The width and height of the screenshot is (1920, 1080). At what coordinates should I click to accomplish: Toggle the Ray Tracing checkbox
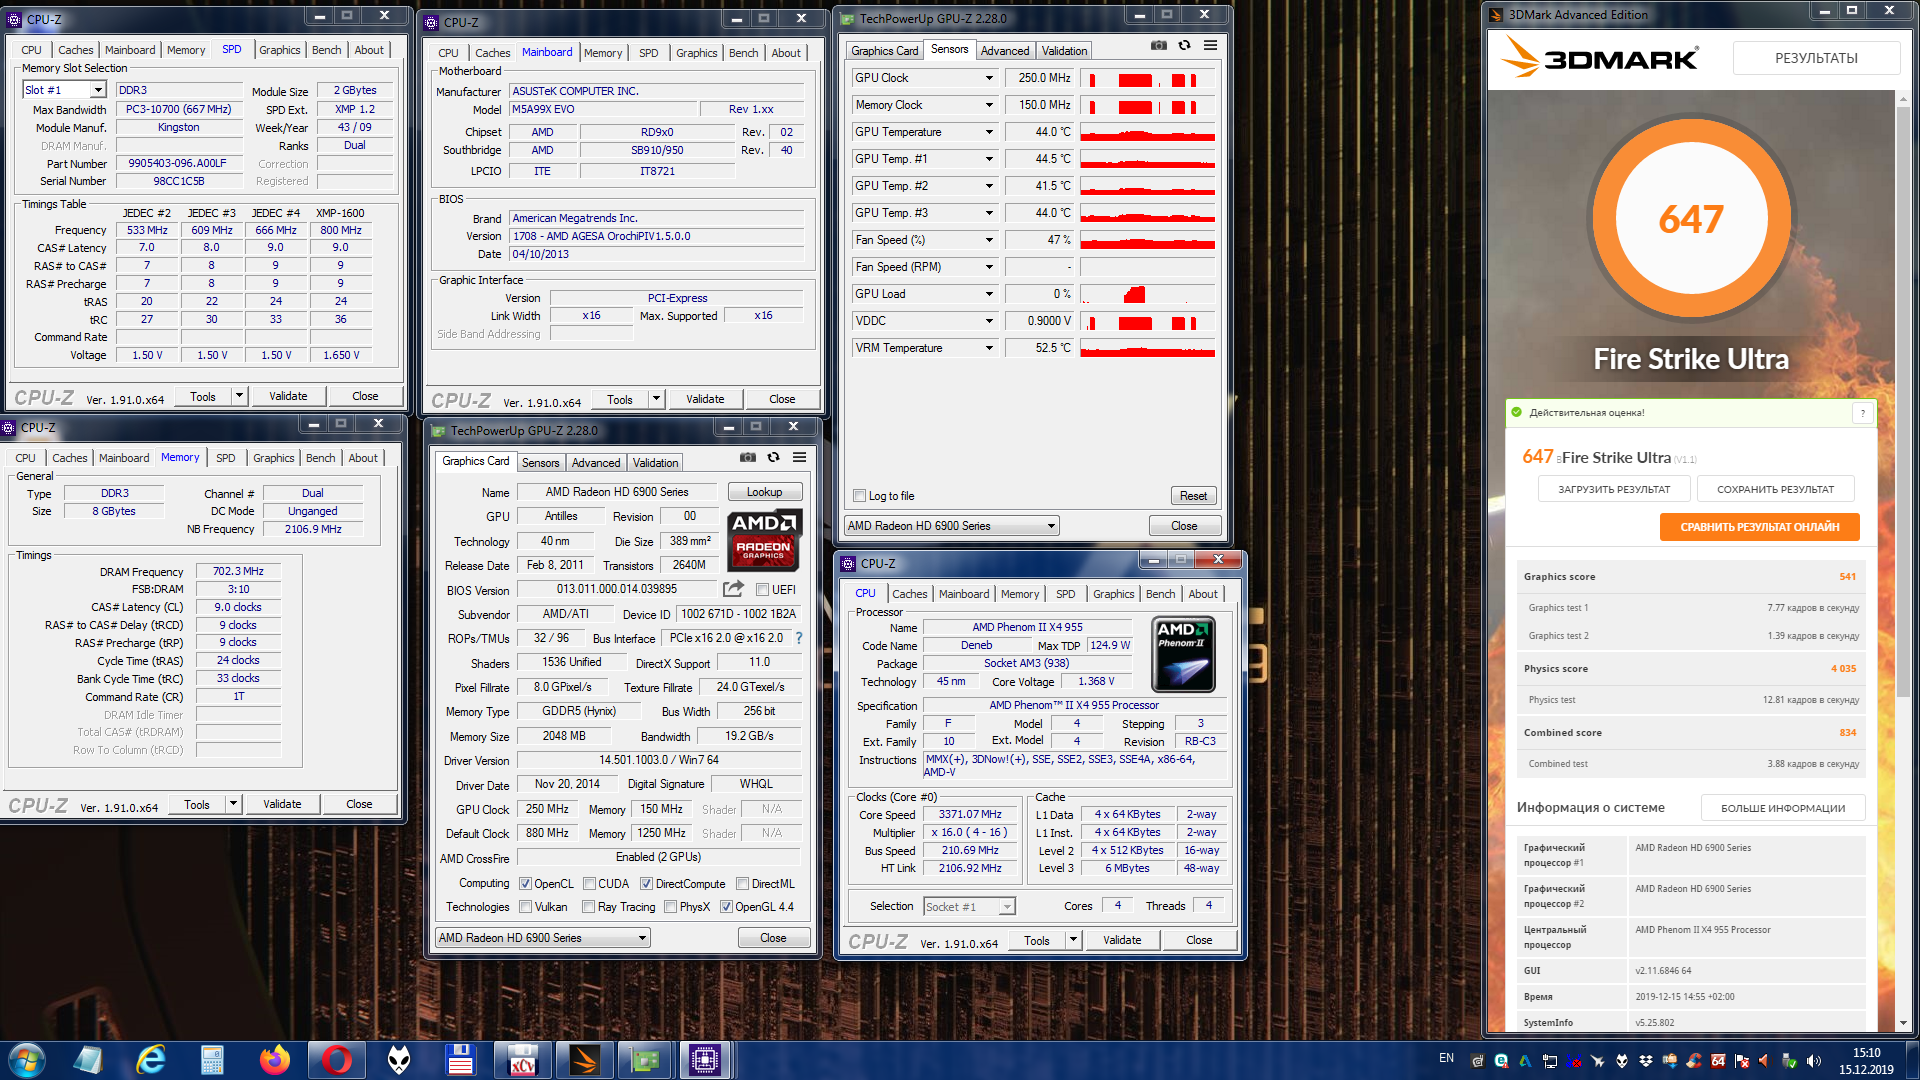pyautogui.click(x=589, y=907)
